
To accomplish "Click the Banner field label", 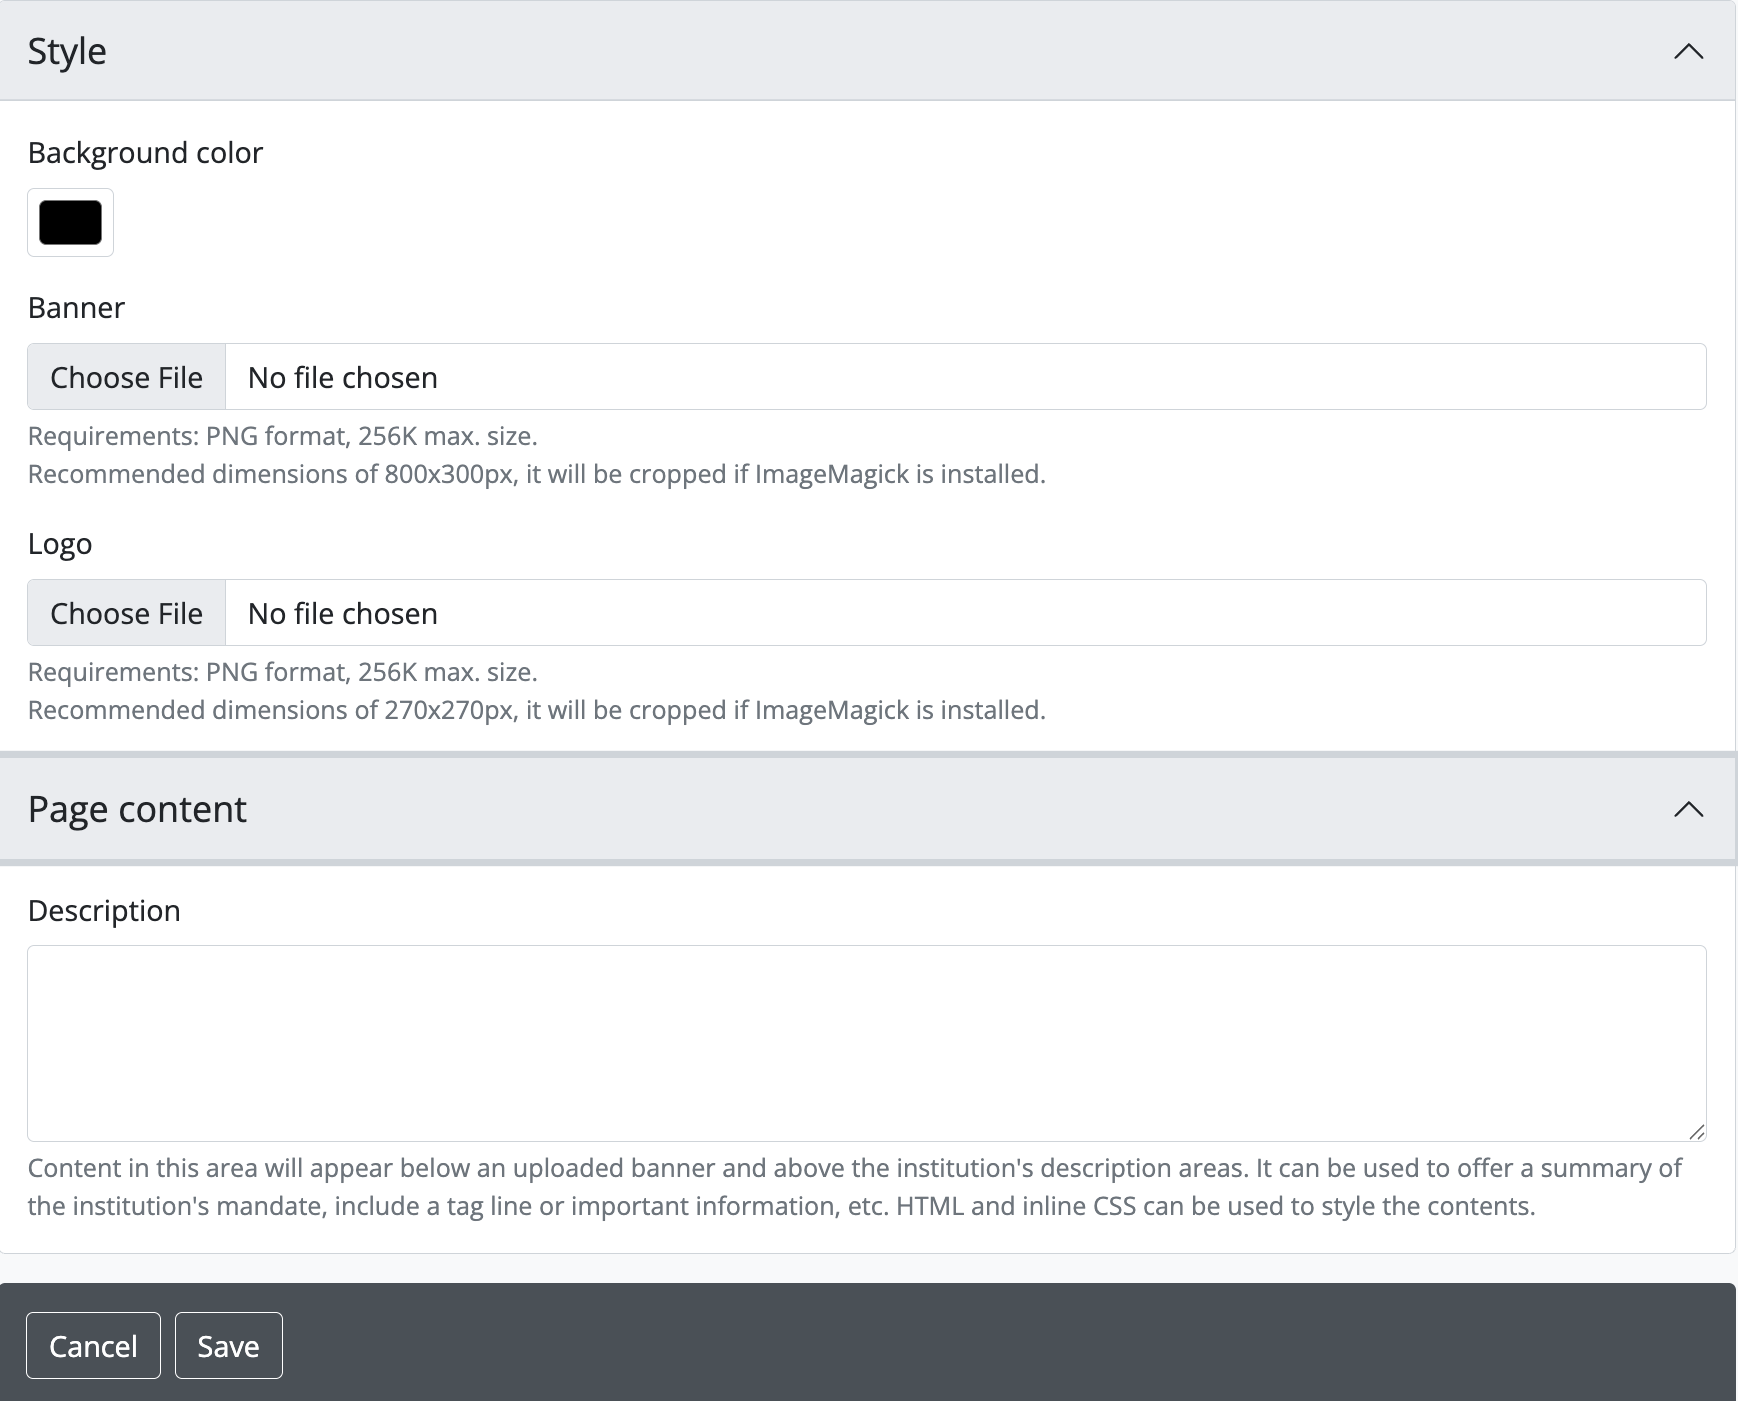I will (76, 308).
